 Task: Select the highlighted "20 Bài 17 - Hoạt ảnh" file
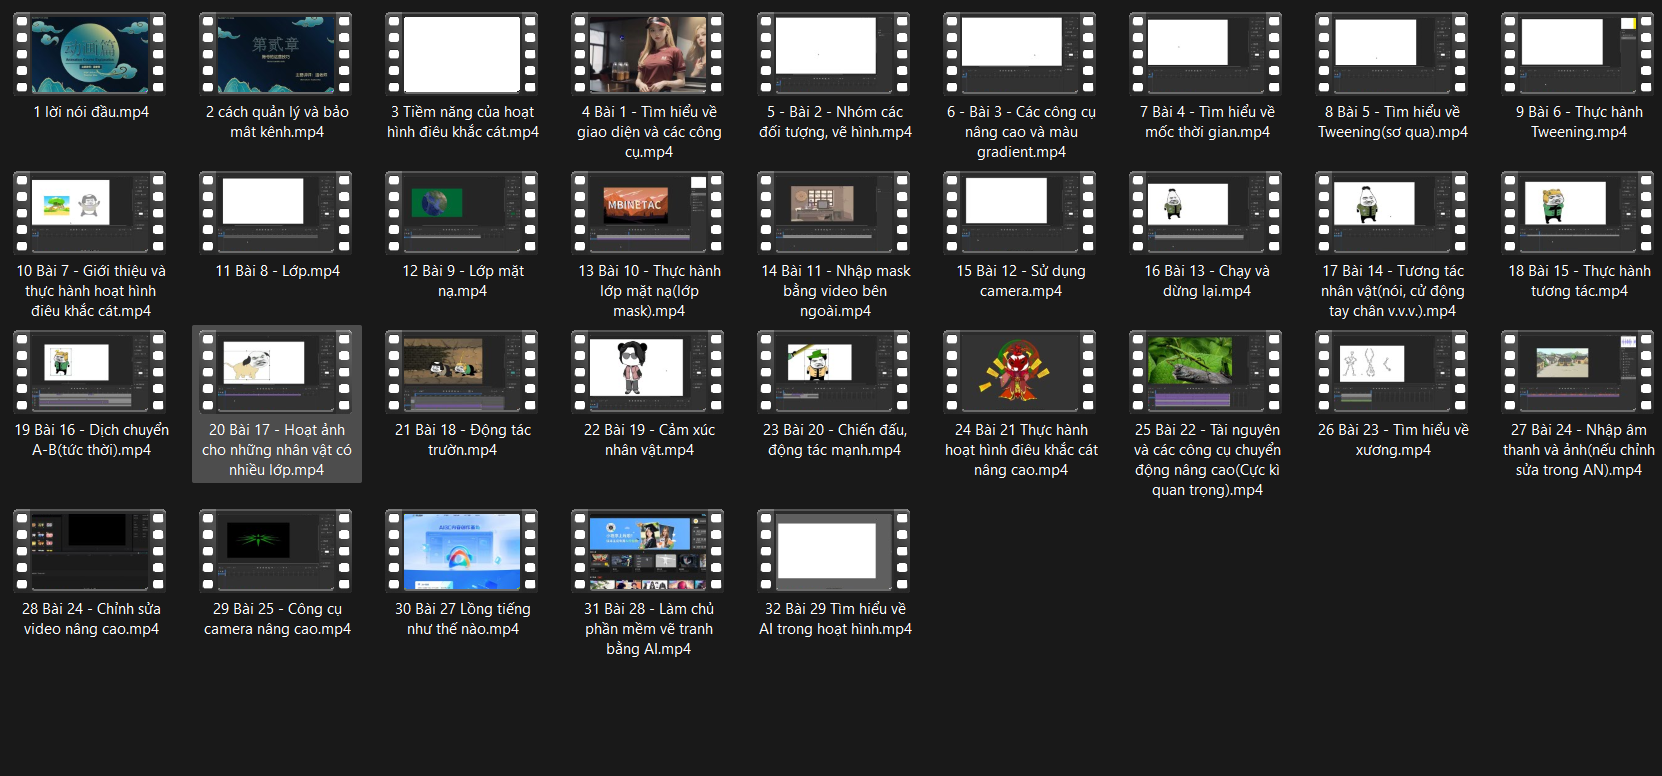(x=276, y=373)
